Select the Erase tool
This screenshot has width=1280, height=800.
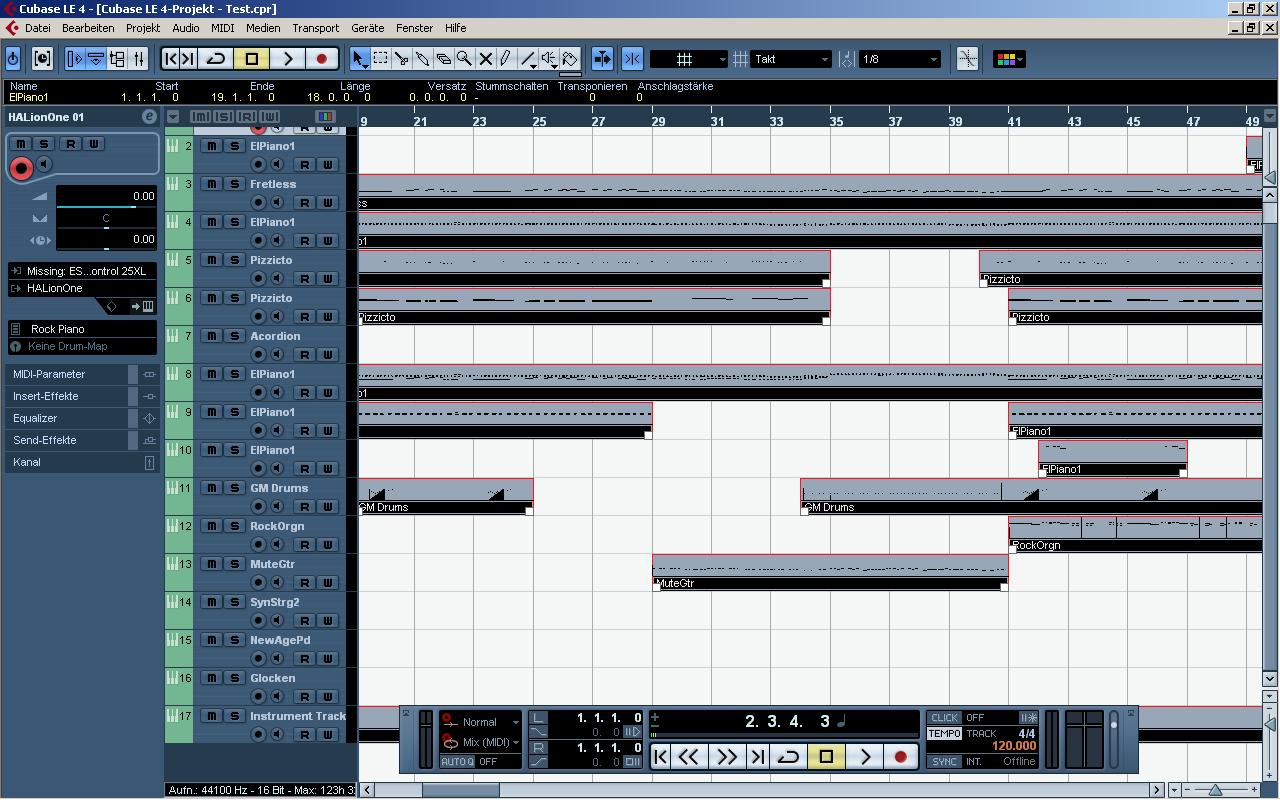(x=444, y=59)
